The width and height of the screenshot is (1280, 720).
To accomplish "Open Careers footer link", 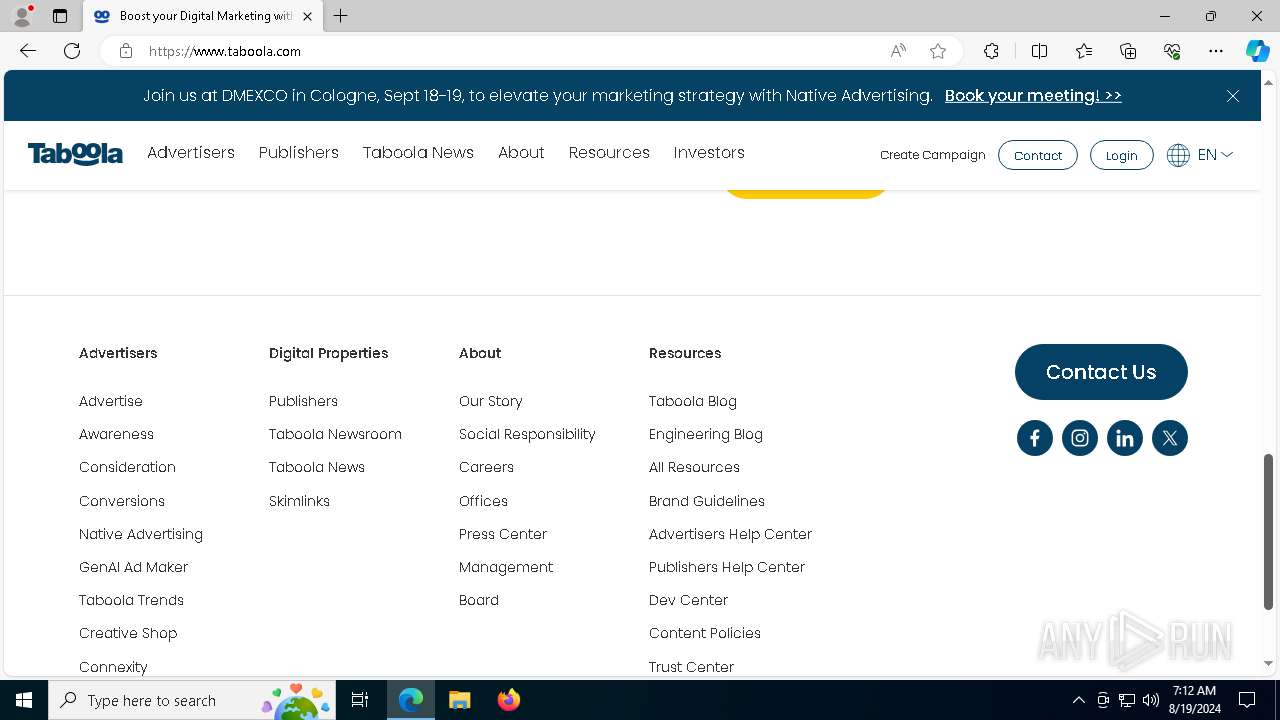I will (x=486, y=467).
